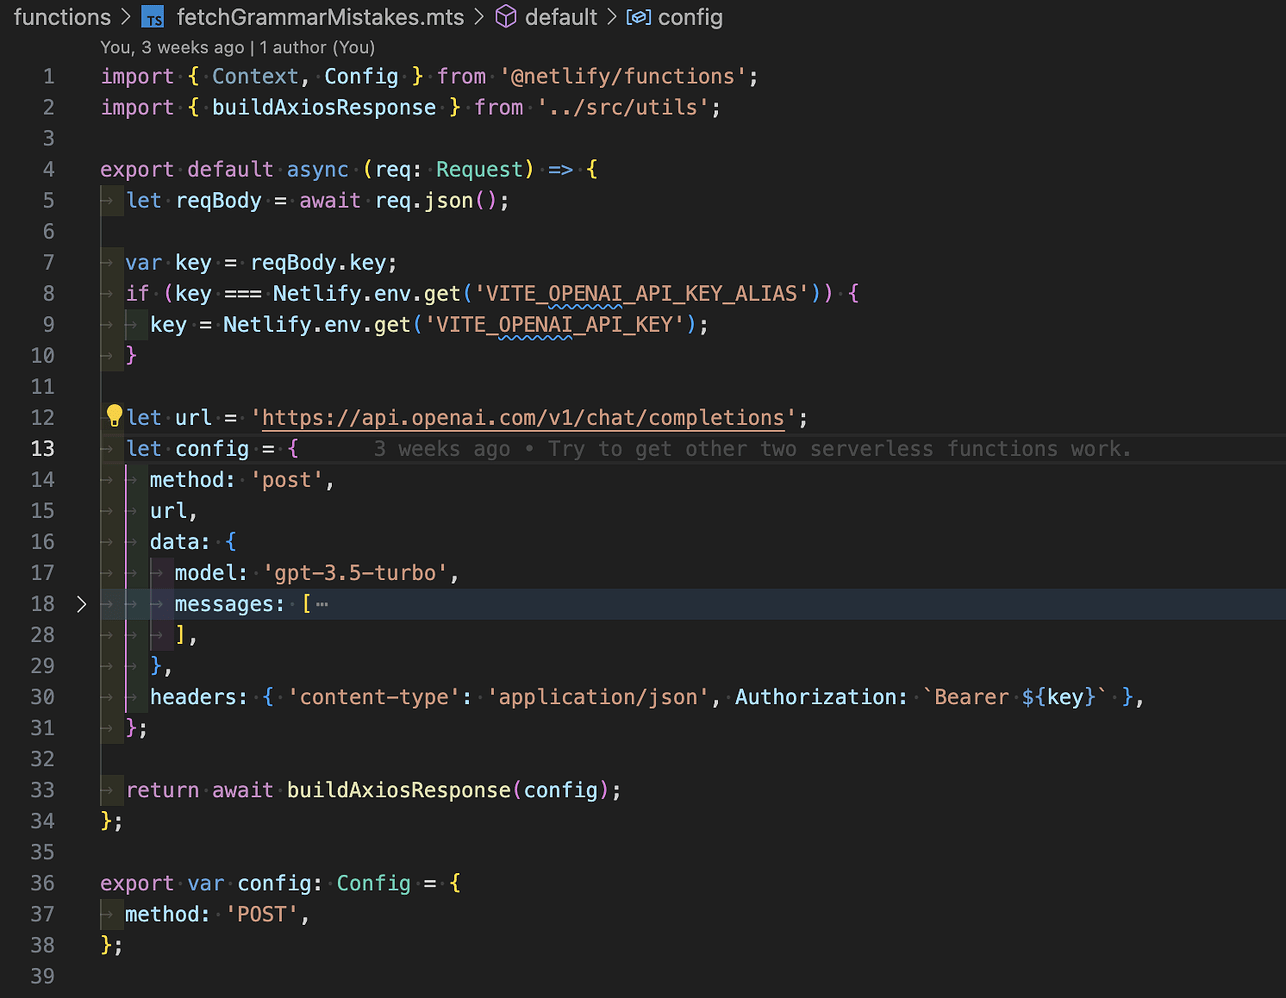1286x998 pixels.
Task: Click the chevron separator before "config" breadcrumb
Action: 610,17
